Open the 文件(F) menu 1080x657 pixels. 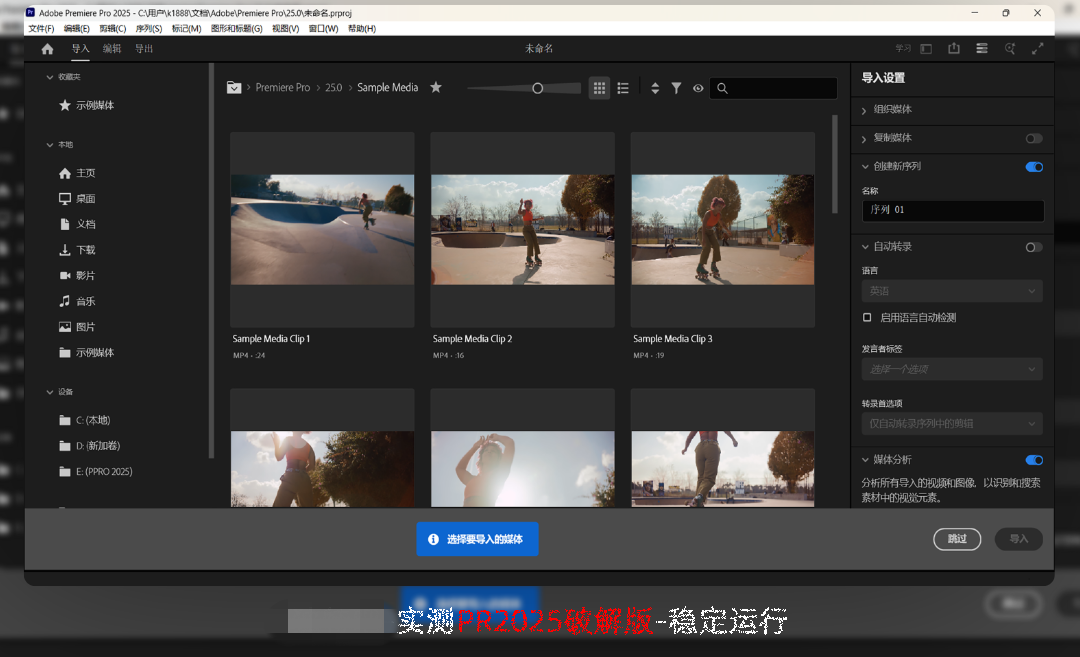41,29
